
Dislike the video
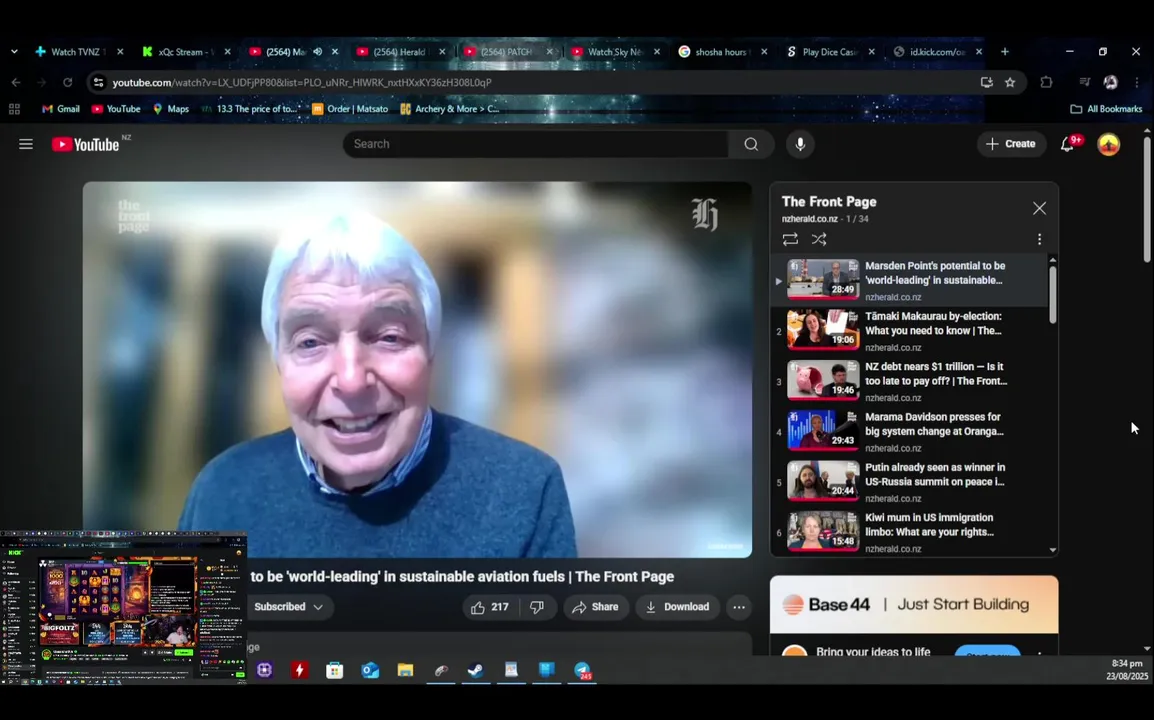(x=537, y=607)
